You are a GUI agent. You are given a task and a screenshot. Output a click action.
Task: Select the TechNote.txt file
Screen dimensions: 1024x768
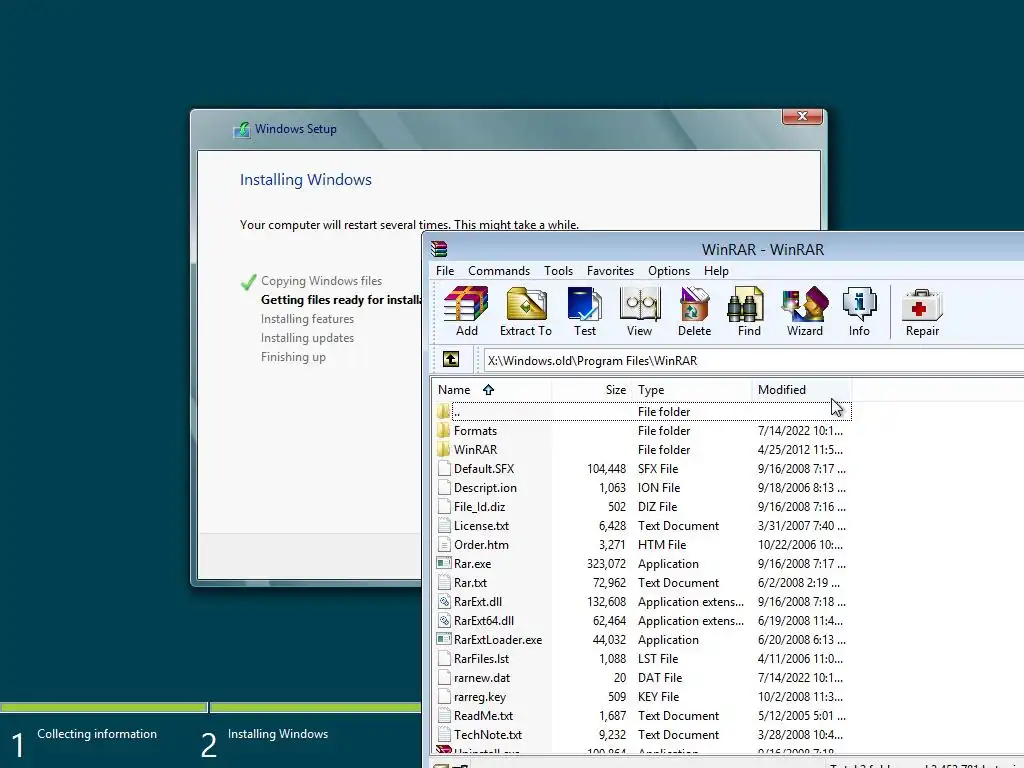point(488,734)
